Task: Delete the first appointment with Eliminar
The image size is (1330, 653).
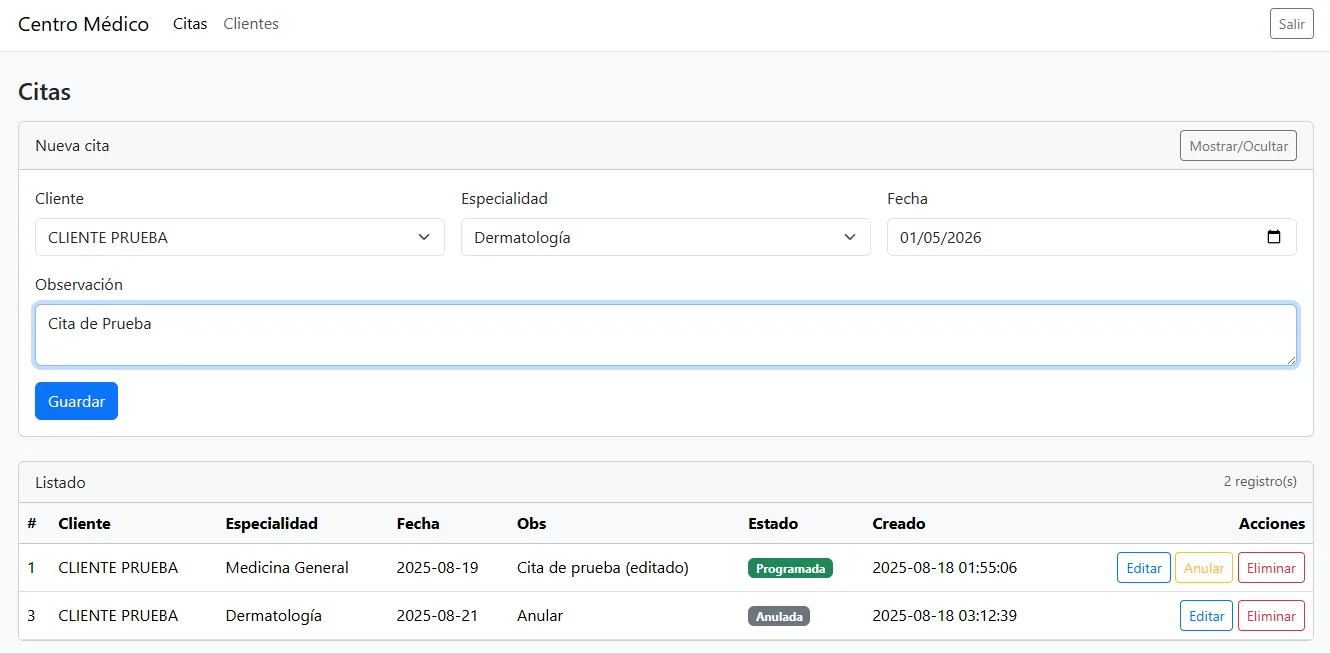Action: point(1271,567)
